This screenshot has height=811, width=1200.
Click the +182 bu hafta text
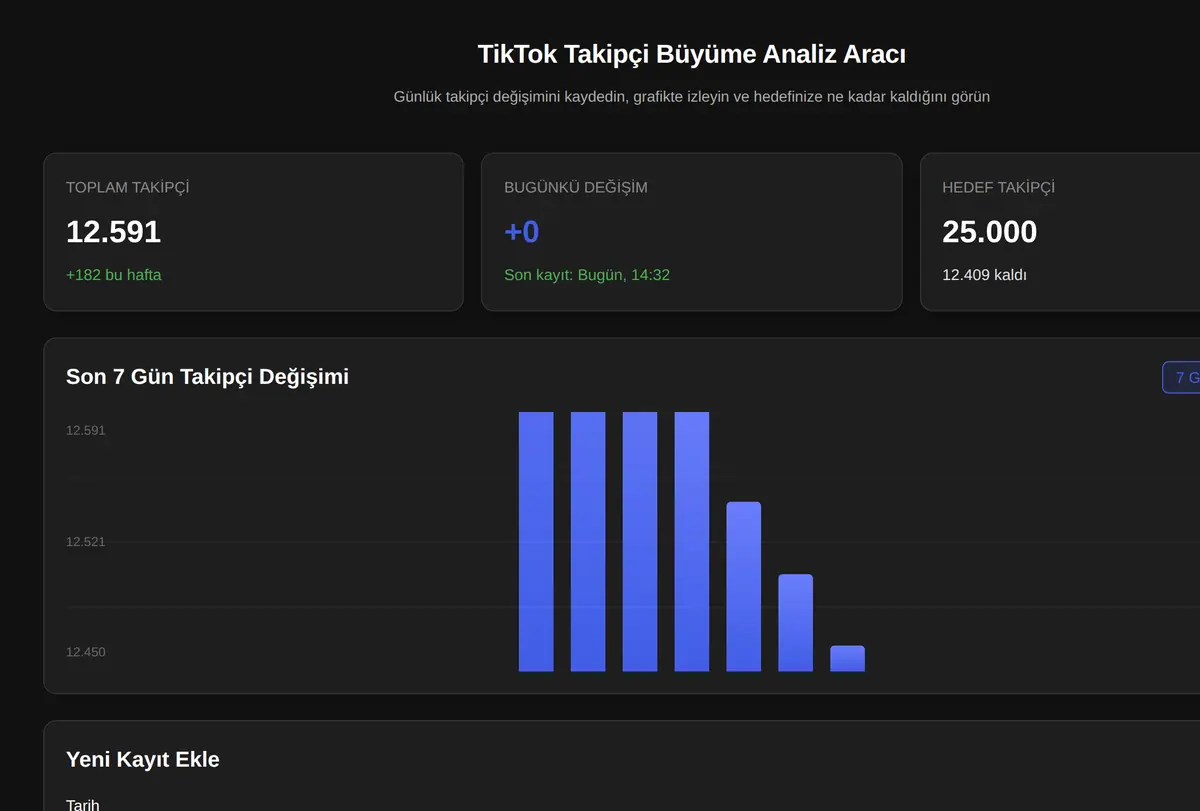tap(113, 275)
